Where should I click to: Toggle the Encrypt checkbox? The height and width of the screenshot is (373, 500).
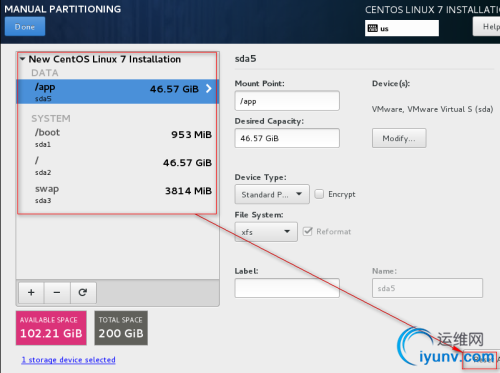(x=319, y=194)
